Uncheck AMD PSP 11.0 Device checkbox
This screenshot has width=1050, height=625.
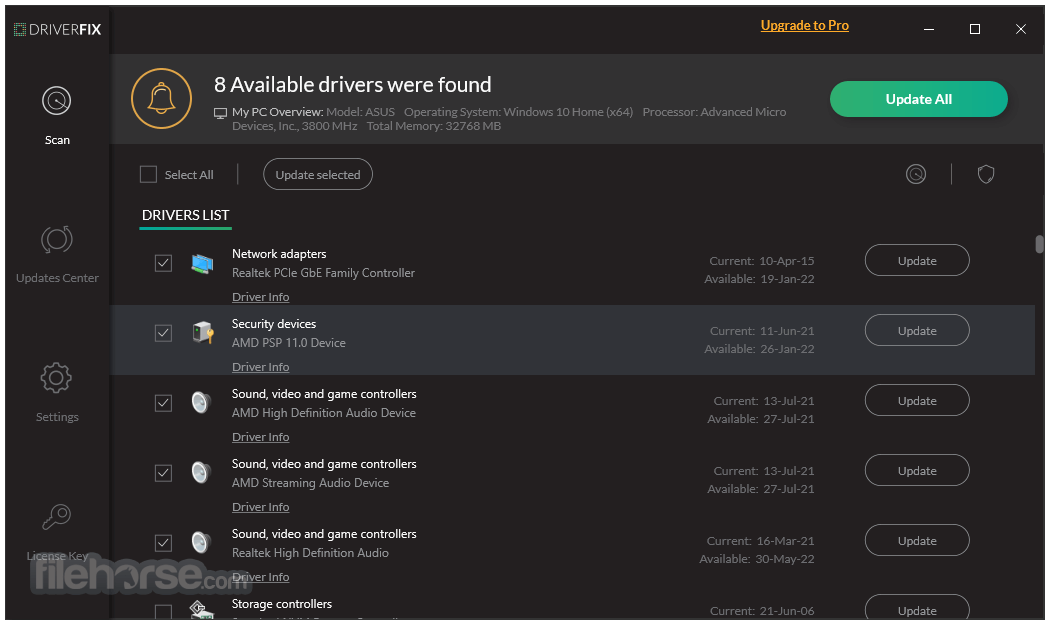(163, 333)
